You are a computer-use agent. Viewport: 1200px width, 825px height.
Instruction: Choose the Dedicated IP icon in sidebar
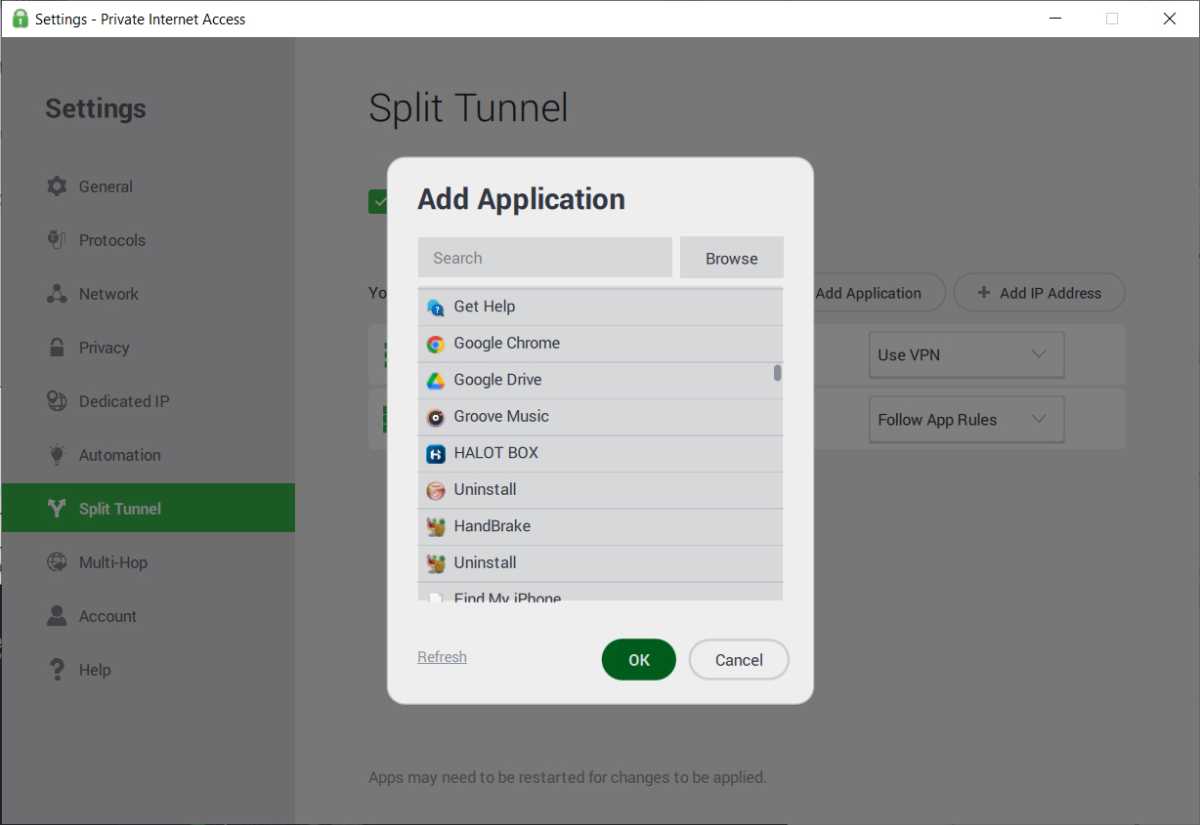pos(57,401)
